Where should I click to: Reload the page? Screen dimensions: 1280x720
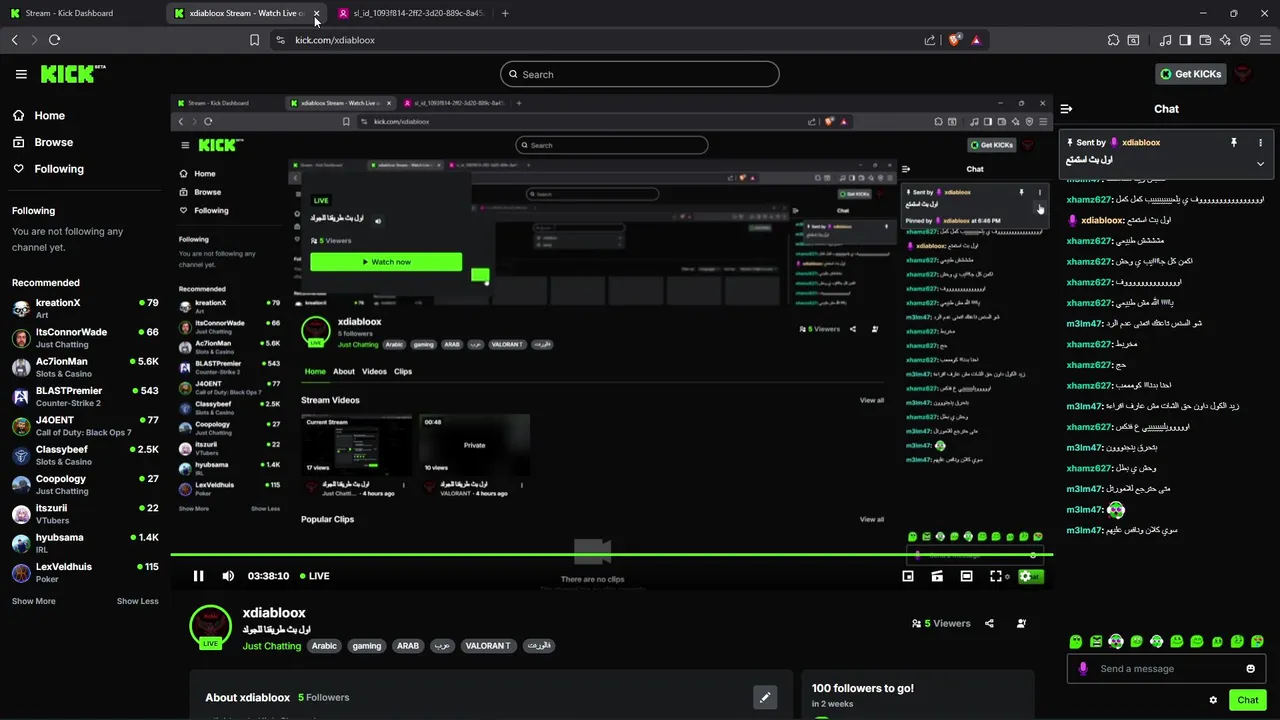(x=54, y=40)
